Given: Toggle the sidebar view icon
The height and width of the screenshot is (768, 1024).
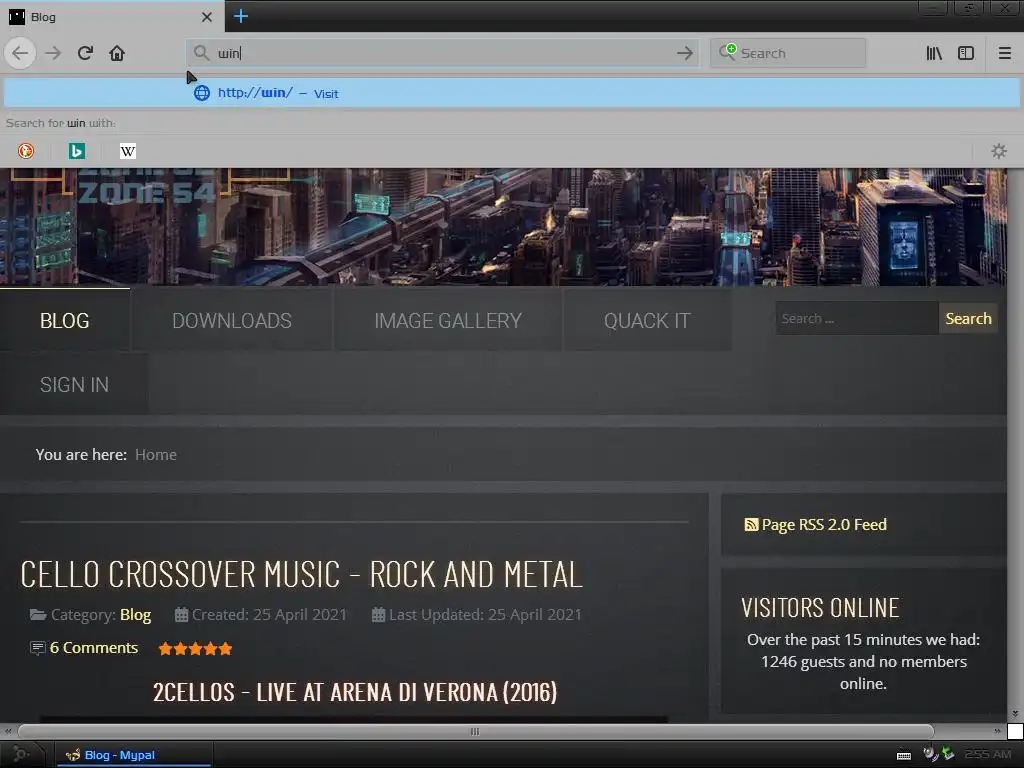Looking at the screenshot, I should (966, 53).
